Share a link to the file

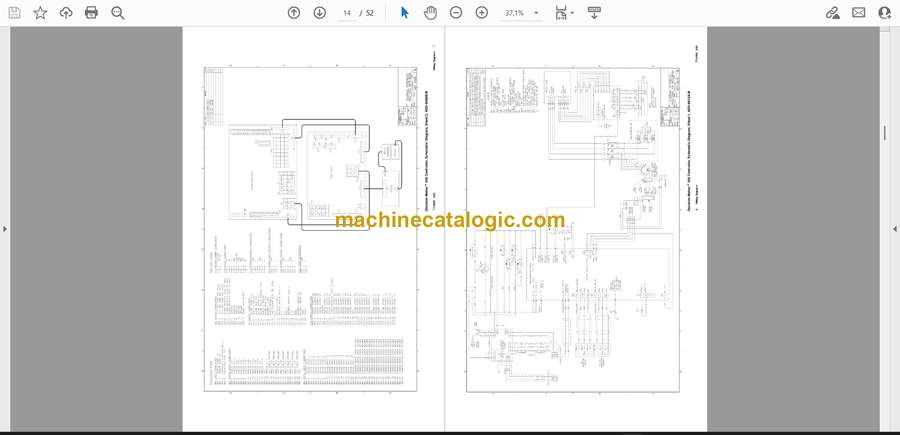pos(833,13)
